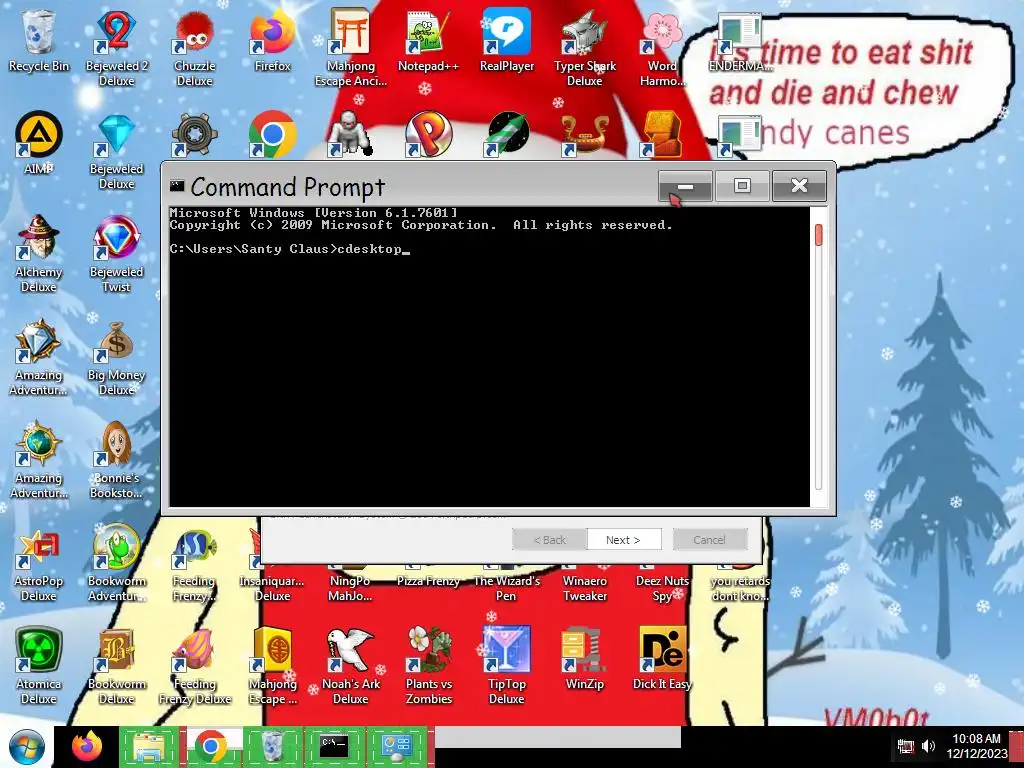
Task: Open Alchemy Deluxe shortcut
Action: click(x=39, y=255)
